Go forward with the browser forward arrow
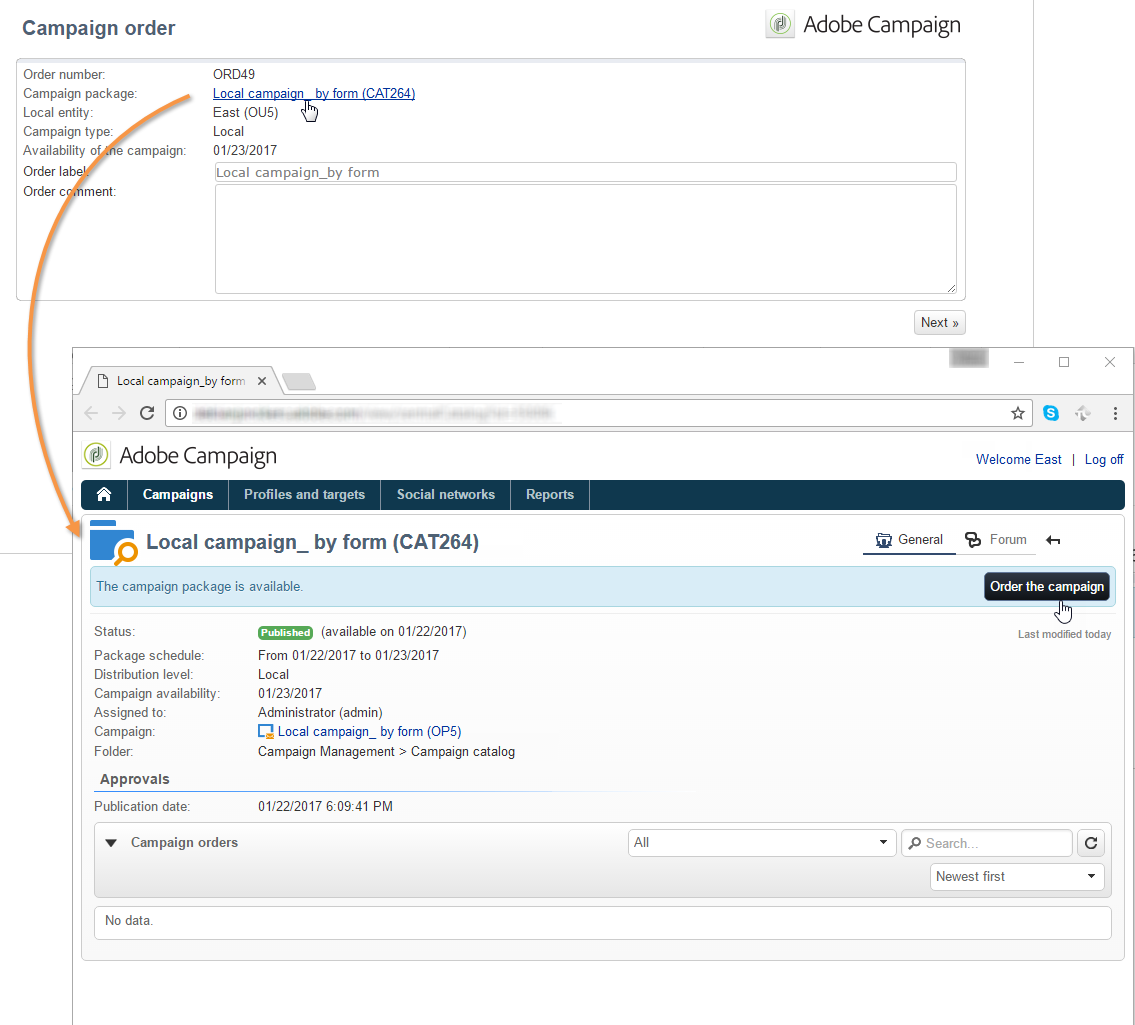The height and width of the screenshot is (1025, 1135). 119,413
